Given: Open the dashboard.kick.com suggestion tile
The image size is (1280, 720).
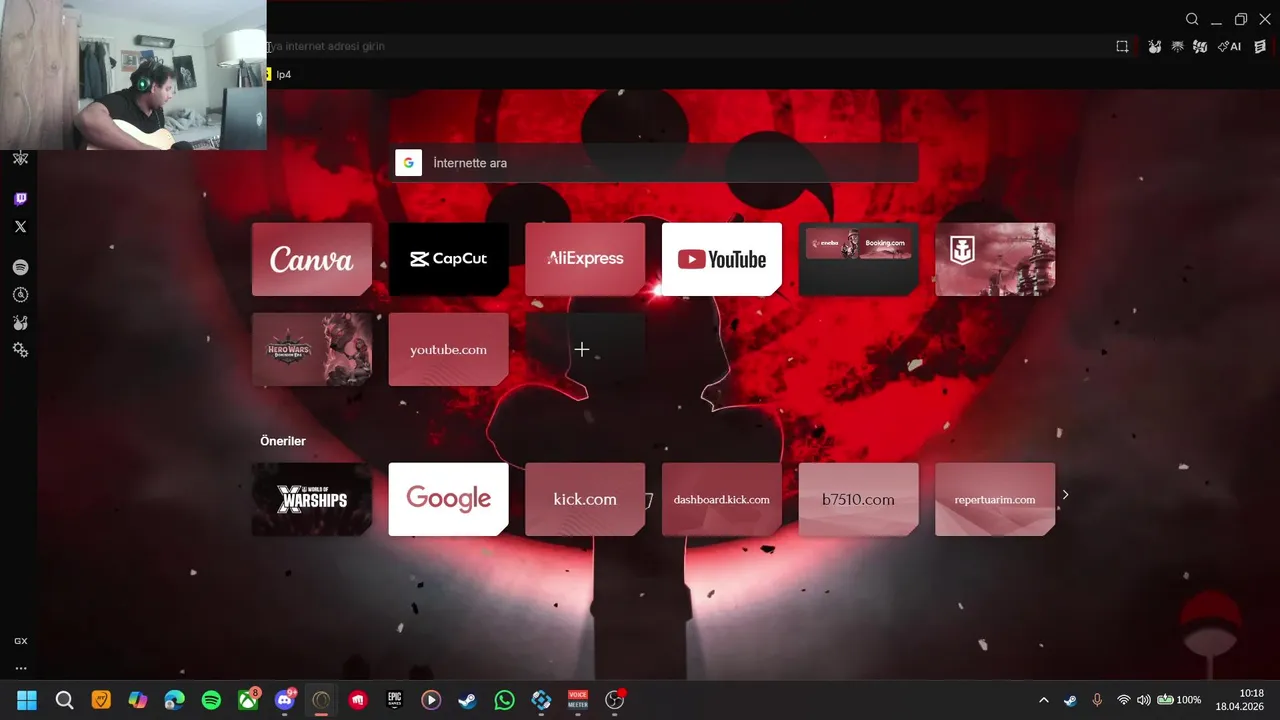Looking at the screenshot, I should click(722, 499).
